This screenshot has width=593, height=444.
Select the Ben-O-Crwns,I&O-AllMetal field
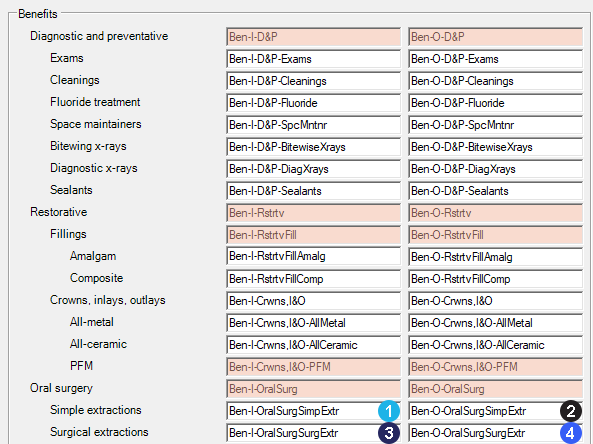pyautogui.click(x=495, y=323)
